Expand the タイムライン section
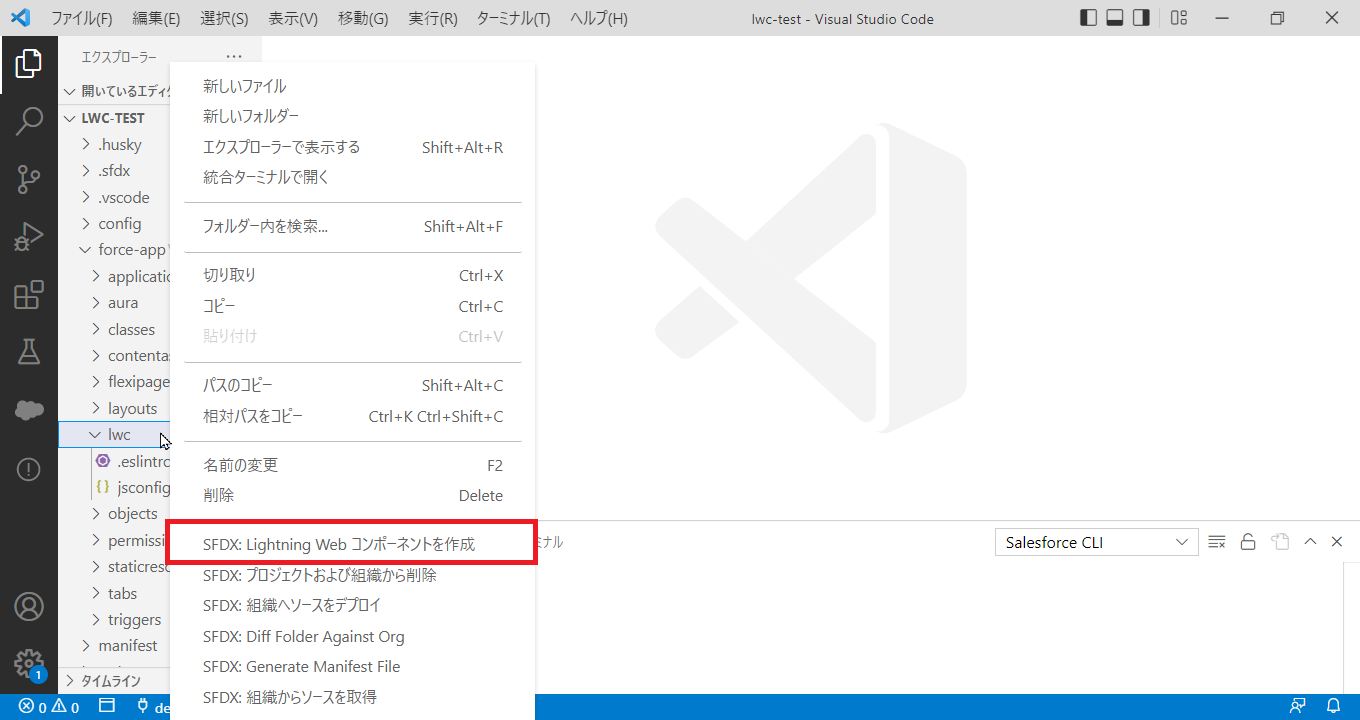 [x=110, y=681]
